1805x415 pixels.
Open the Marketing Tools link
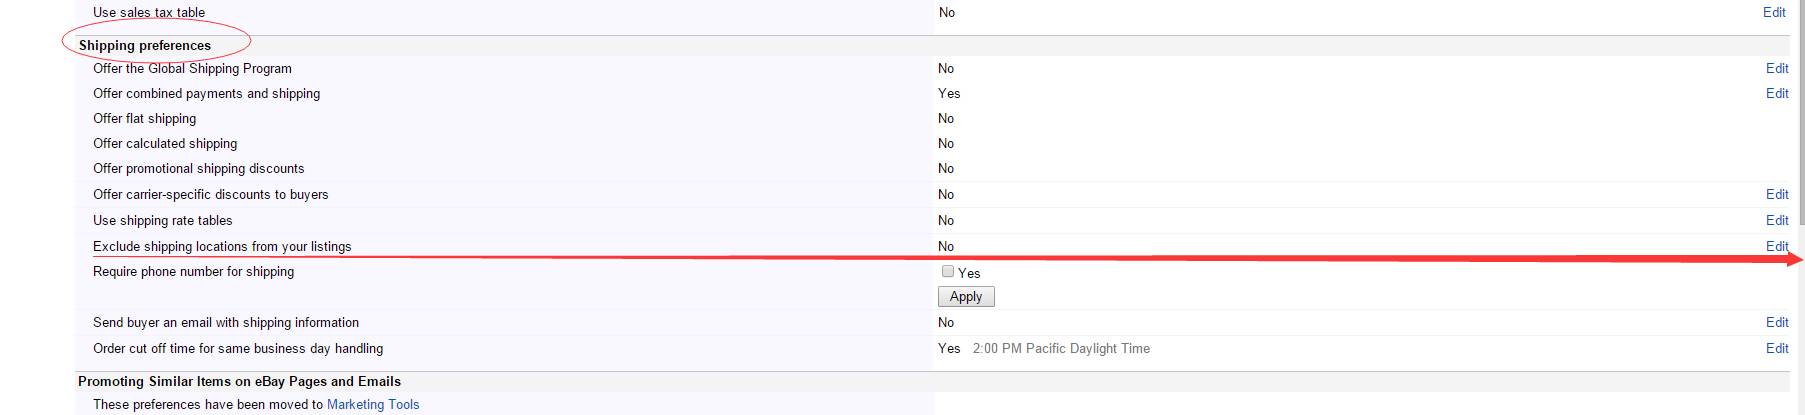(373, 404)
